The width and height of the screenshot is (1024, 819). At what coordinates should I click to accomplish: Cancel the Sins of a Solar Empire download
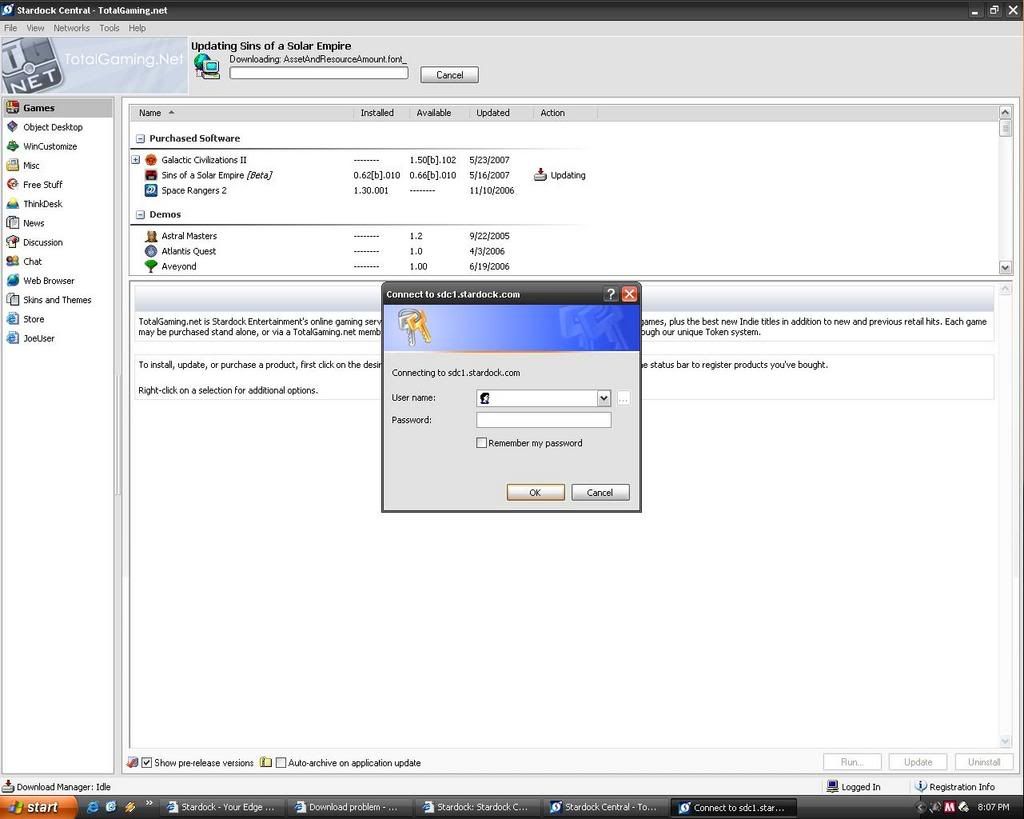click(x=449, y=74)
